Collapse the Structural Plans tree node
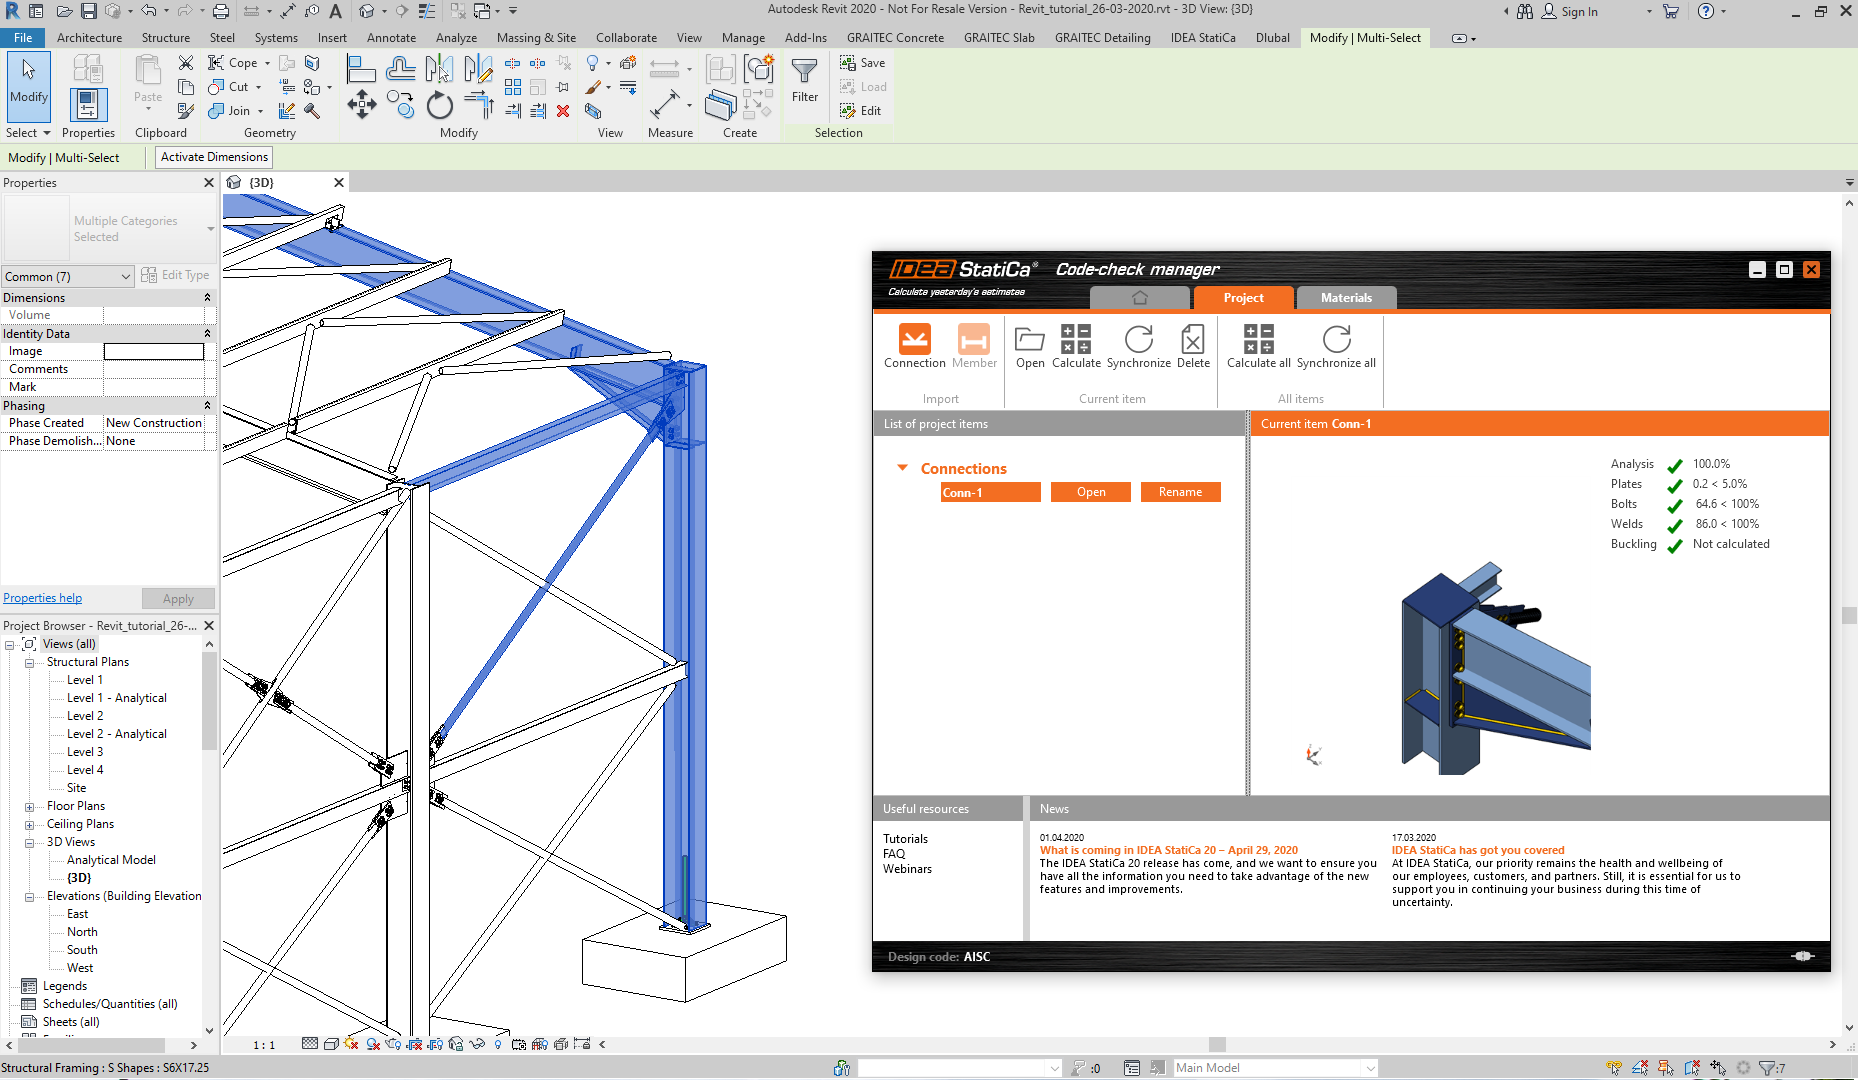1858x1080 pixels. click(30, 663)
